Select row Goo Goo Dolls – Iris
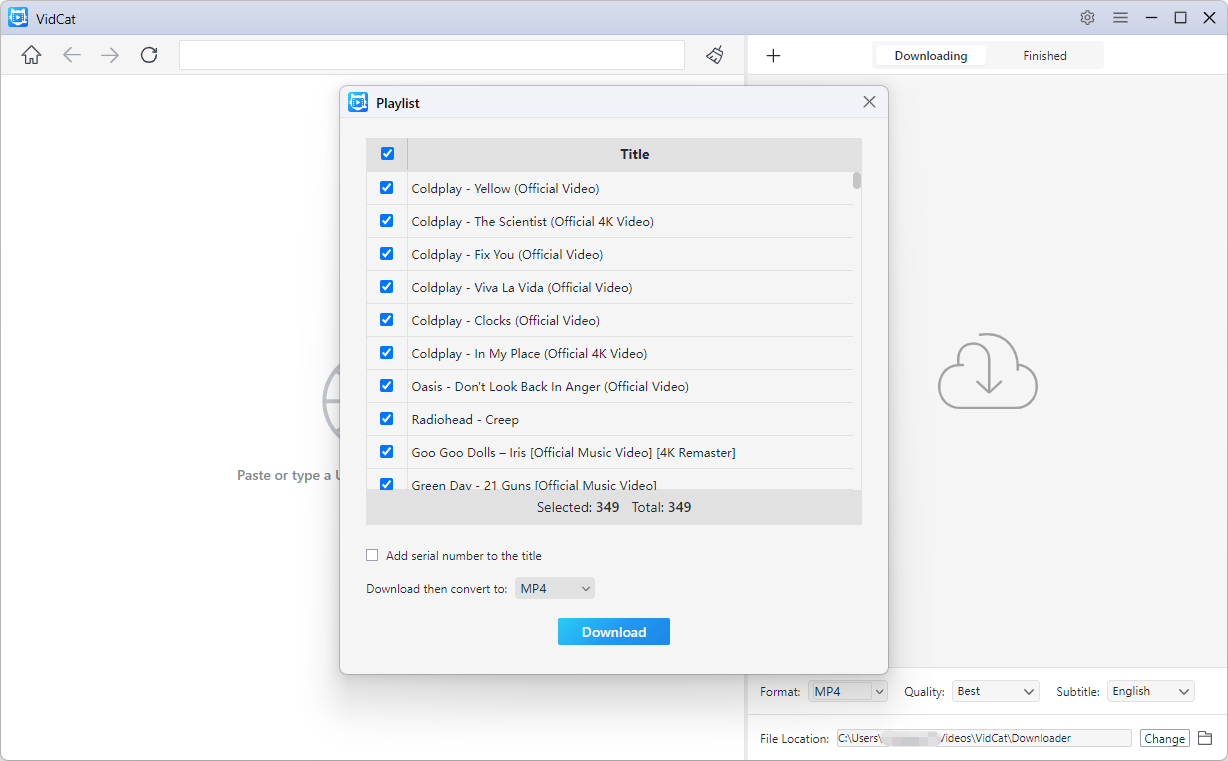This screenshot has width=1228, height=761. [610, 452]
